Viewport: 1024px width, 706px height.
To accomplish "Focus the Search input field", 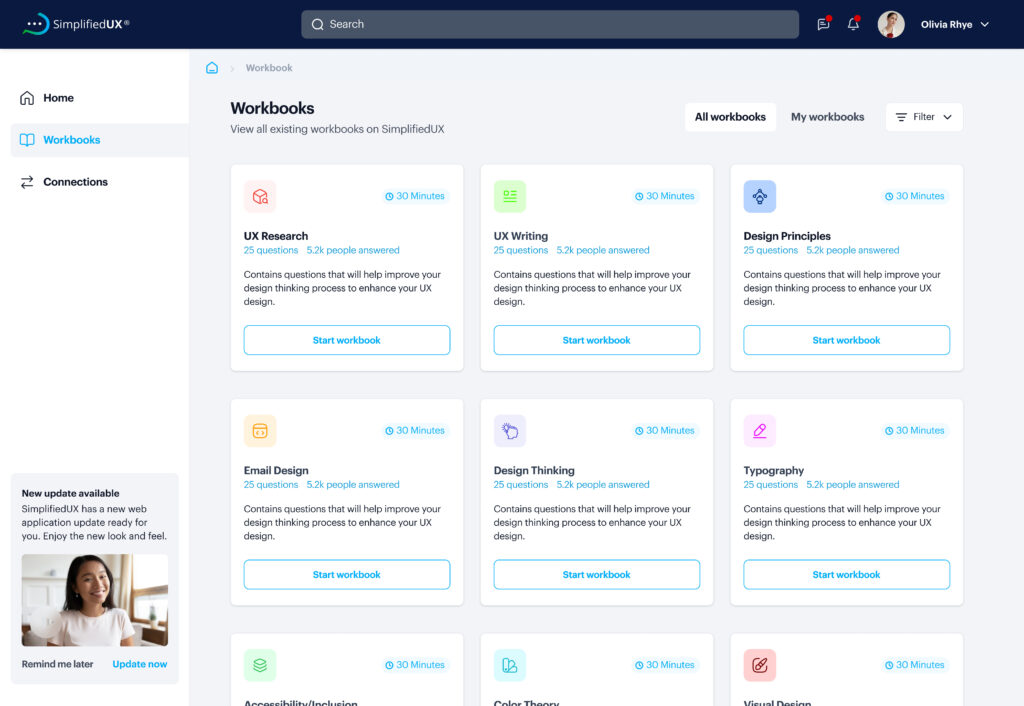I will pyautogui.click(x=550, y=24).
